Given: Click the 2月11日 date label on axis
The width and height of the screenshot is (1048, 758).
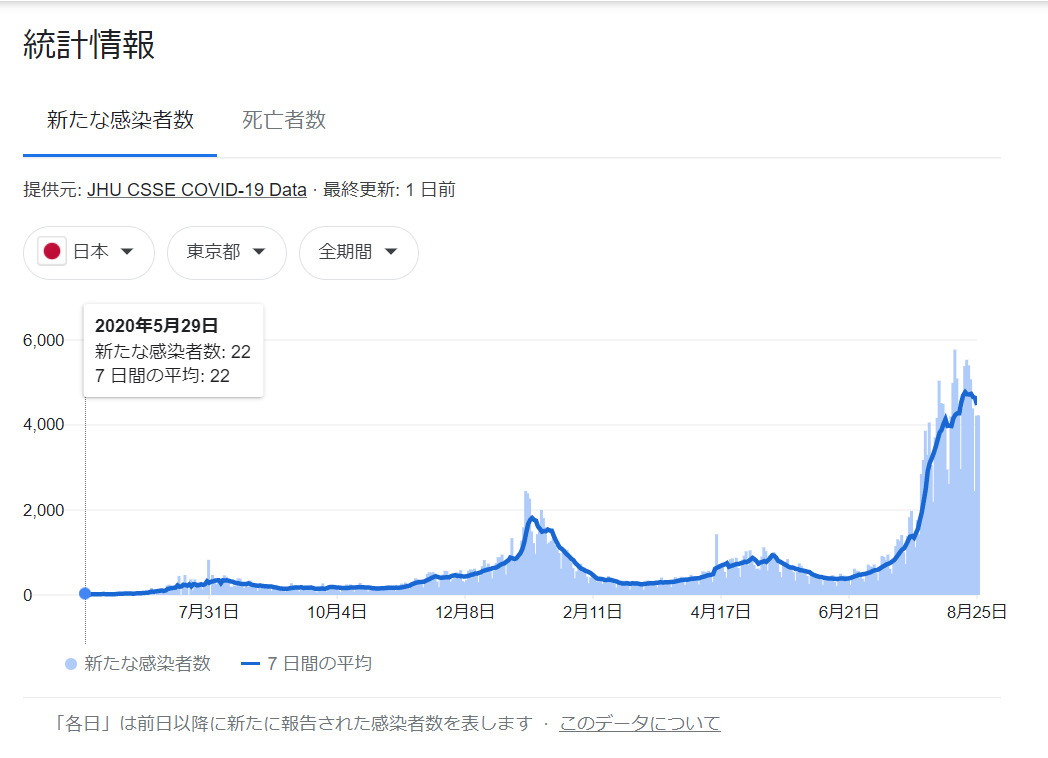Looking at the screenshot, I should [x=593, y=611].
